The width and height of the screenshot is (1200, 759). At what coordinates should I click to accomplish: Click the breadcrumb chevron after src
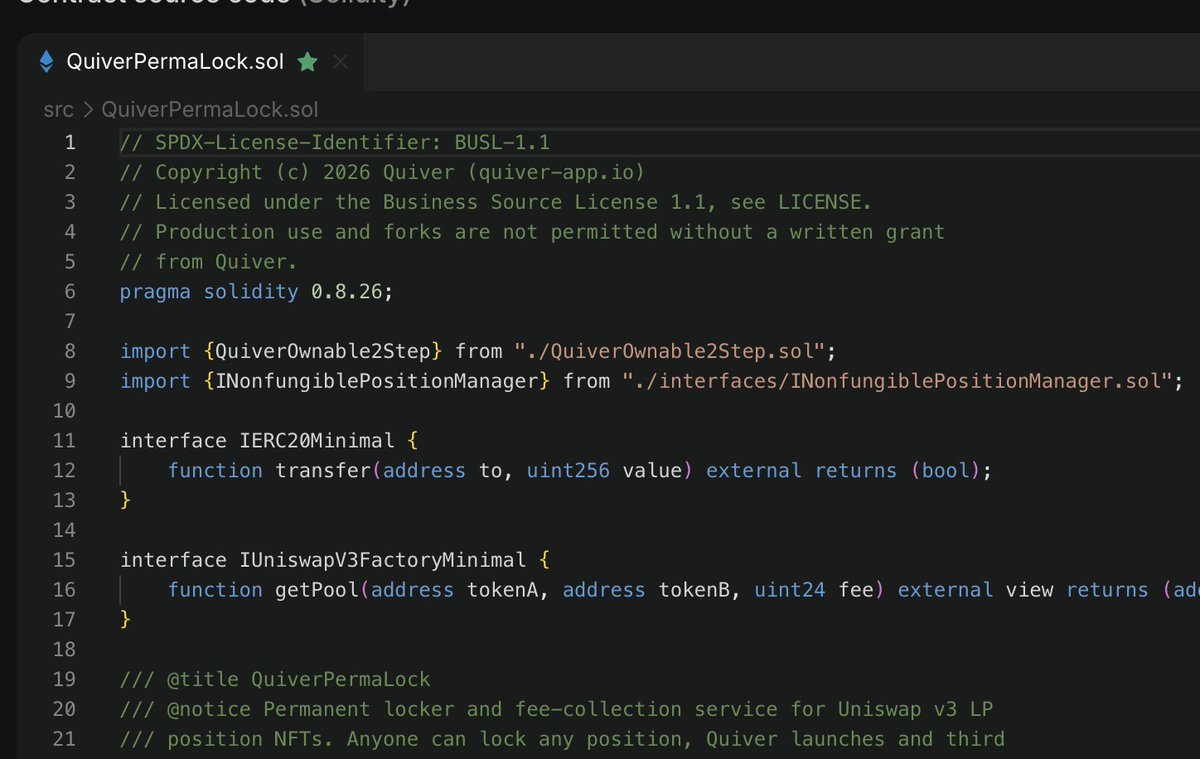pyautogui.click(x=88, y=110)
